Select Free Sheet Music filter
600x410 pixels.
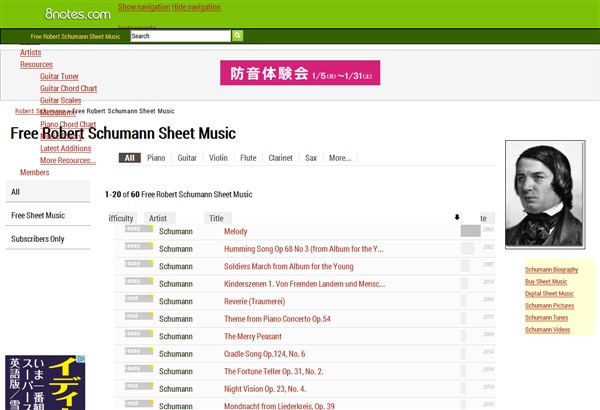pyautogui.click(x=48, y=215)
